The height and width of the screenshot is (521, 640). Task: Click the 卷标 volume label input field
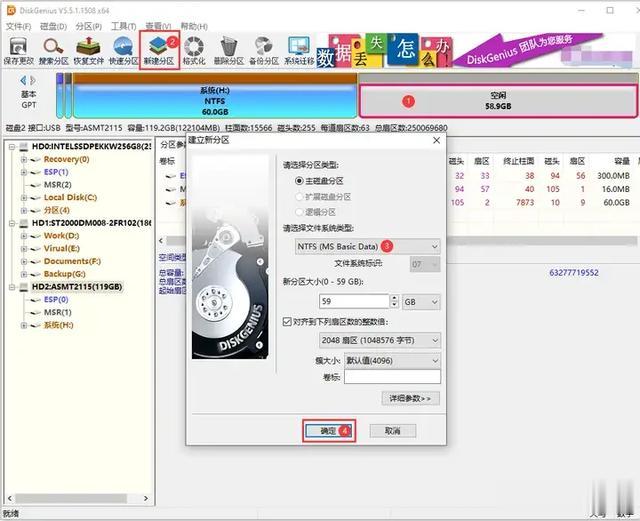pos(392,377)
